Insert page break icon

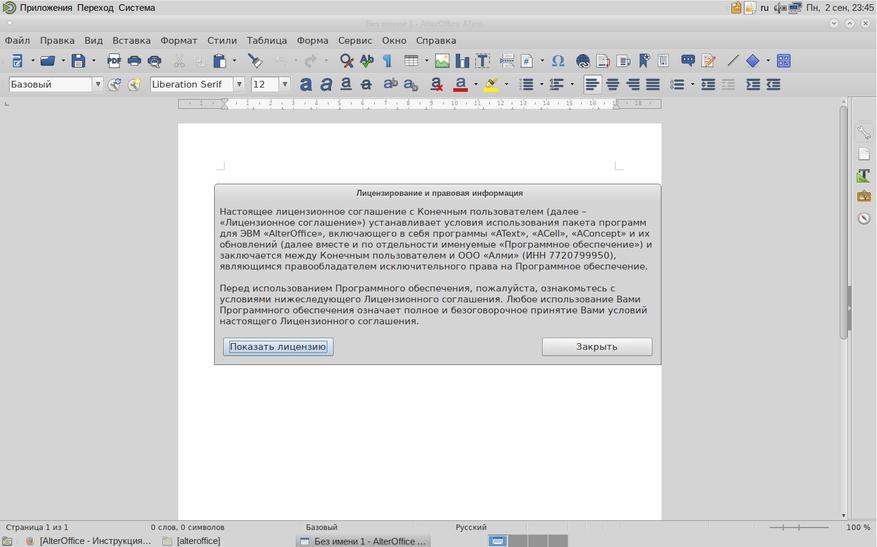507,61
